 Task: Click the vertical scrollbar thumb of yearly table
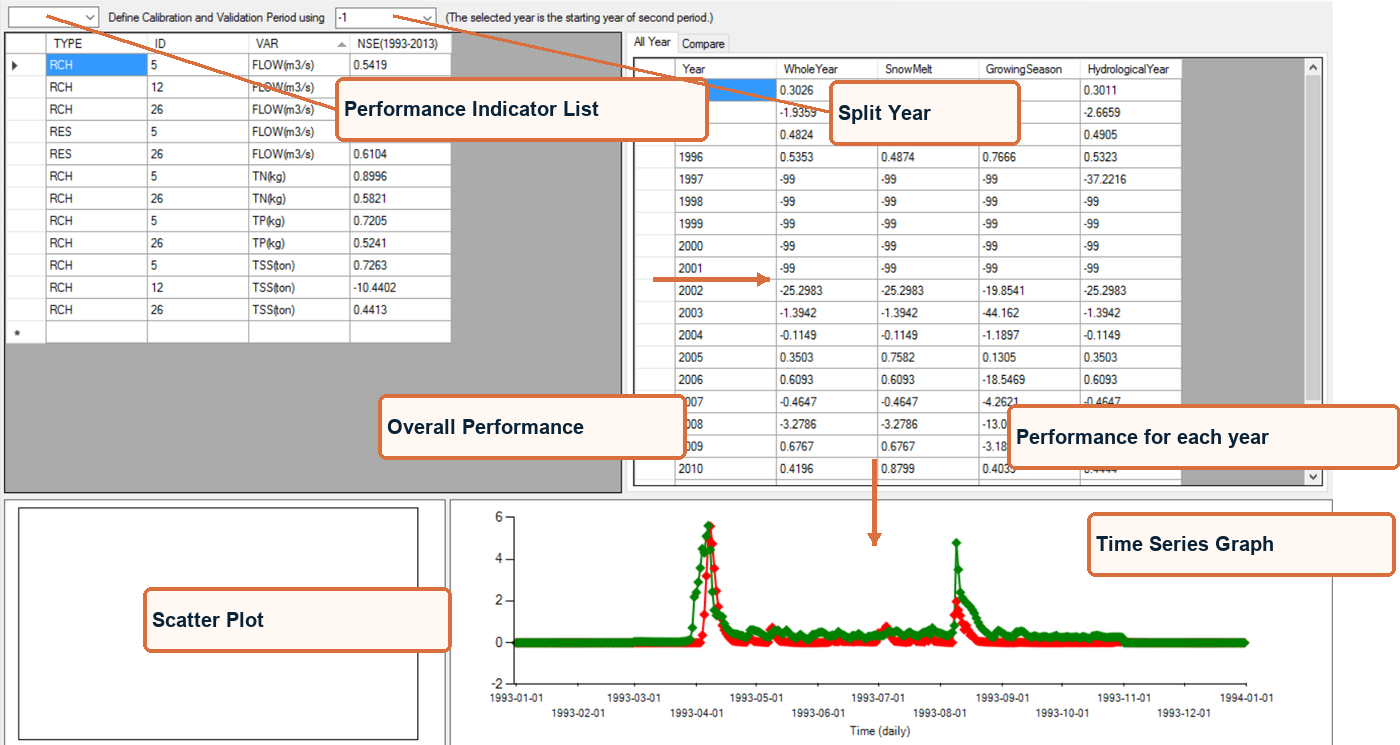pos(1314,238)
